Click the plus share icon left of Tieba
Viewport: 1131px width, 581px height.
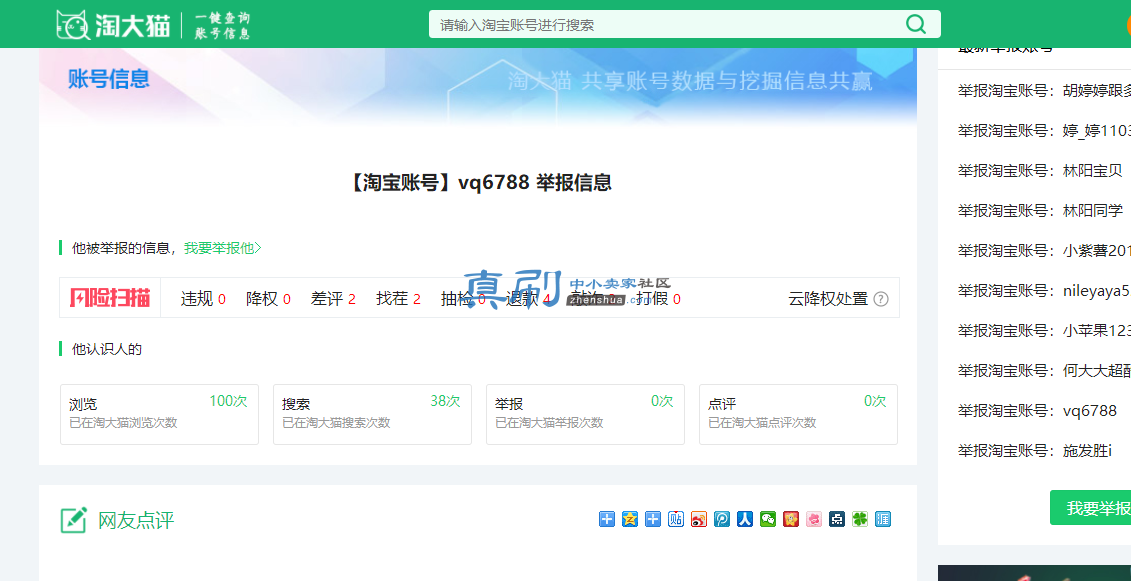[653, 519]
